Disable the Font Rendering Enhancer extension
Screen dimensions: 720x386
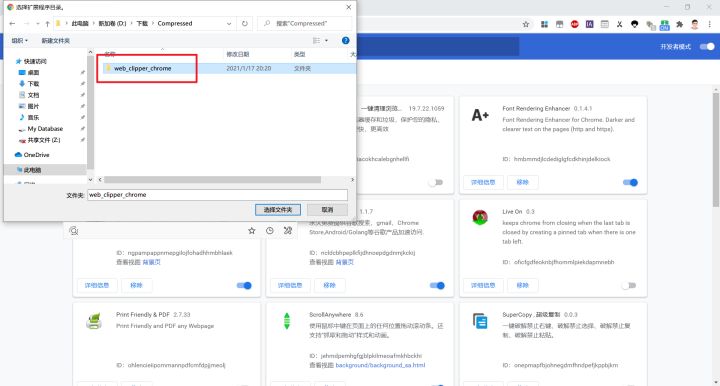tap(630, 182)
